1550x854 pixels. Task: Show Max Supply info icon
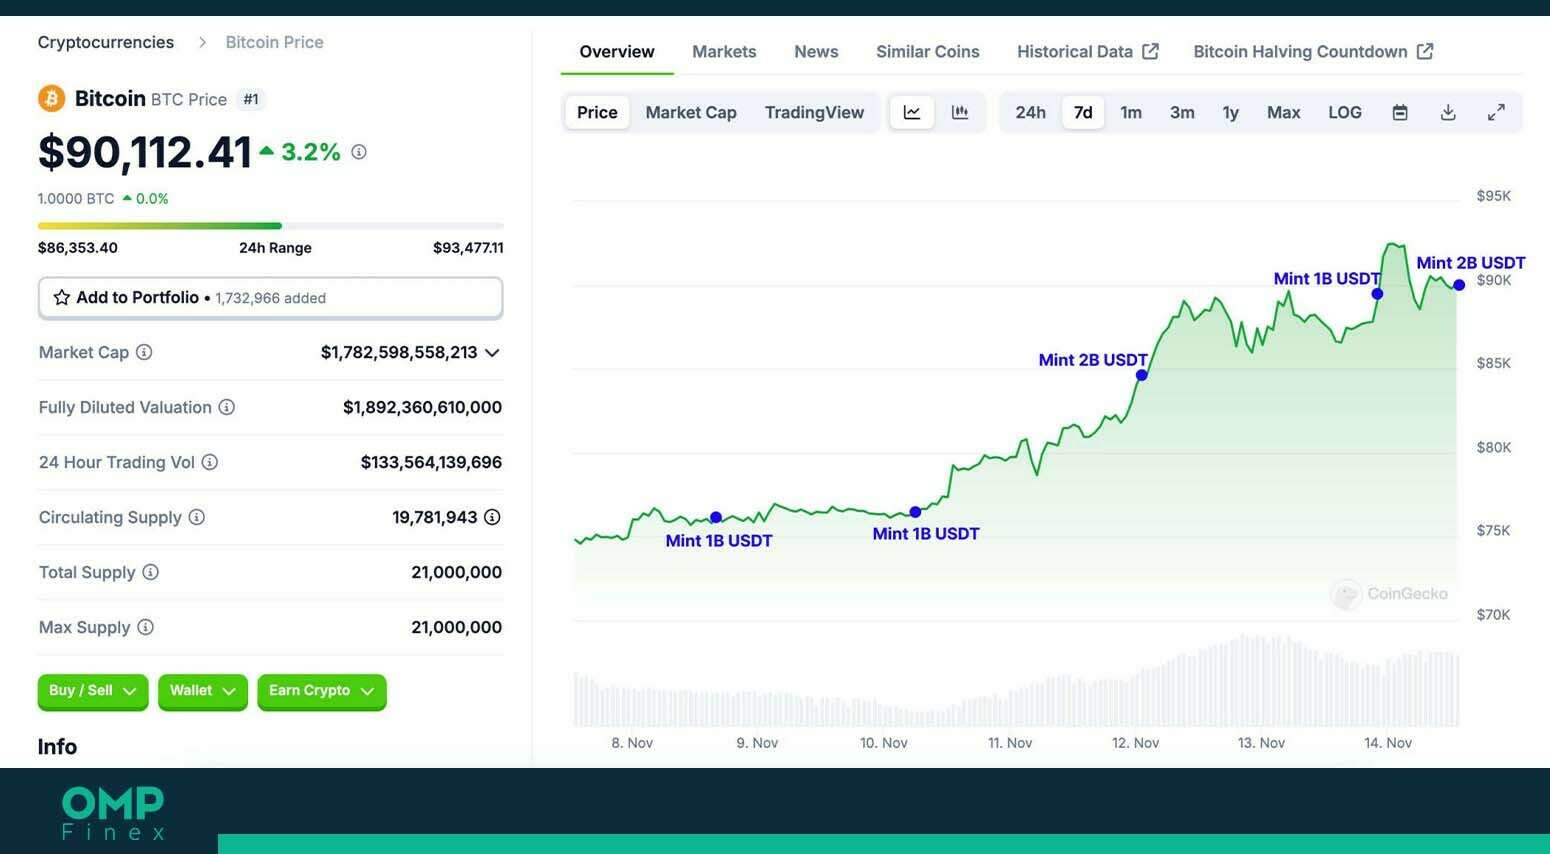click(x=145, y=627)
